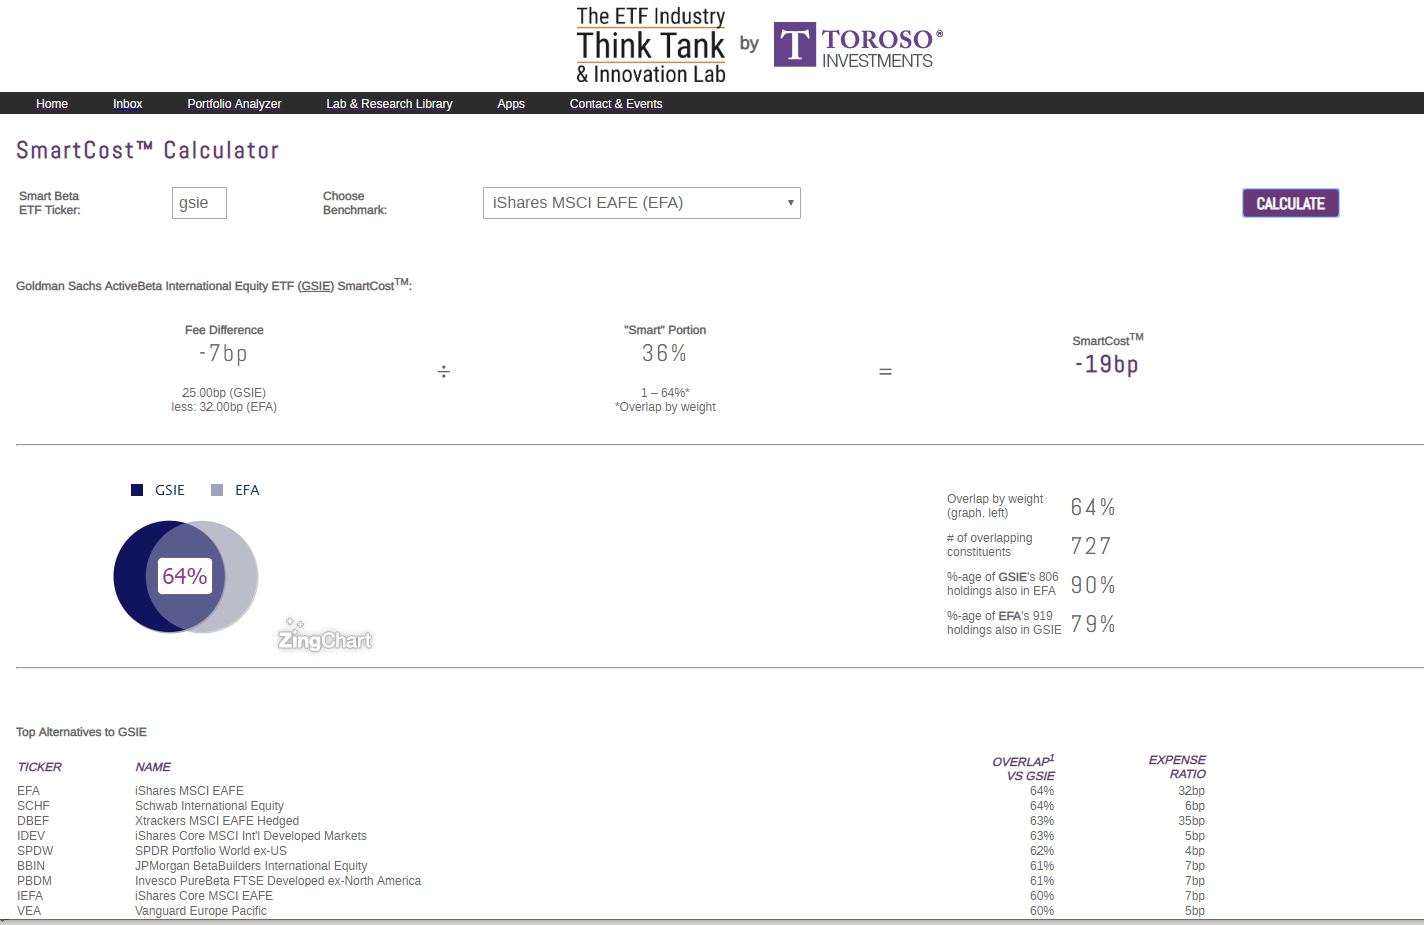Click SPDR Portfolio World ex-US name
1424x925 pixels.
211,851
